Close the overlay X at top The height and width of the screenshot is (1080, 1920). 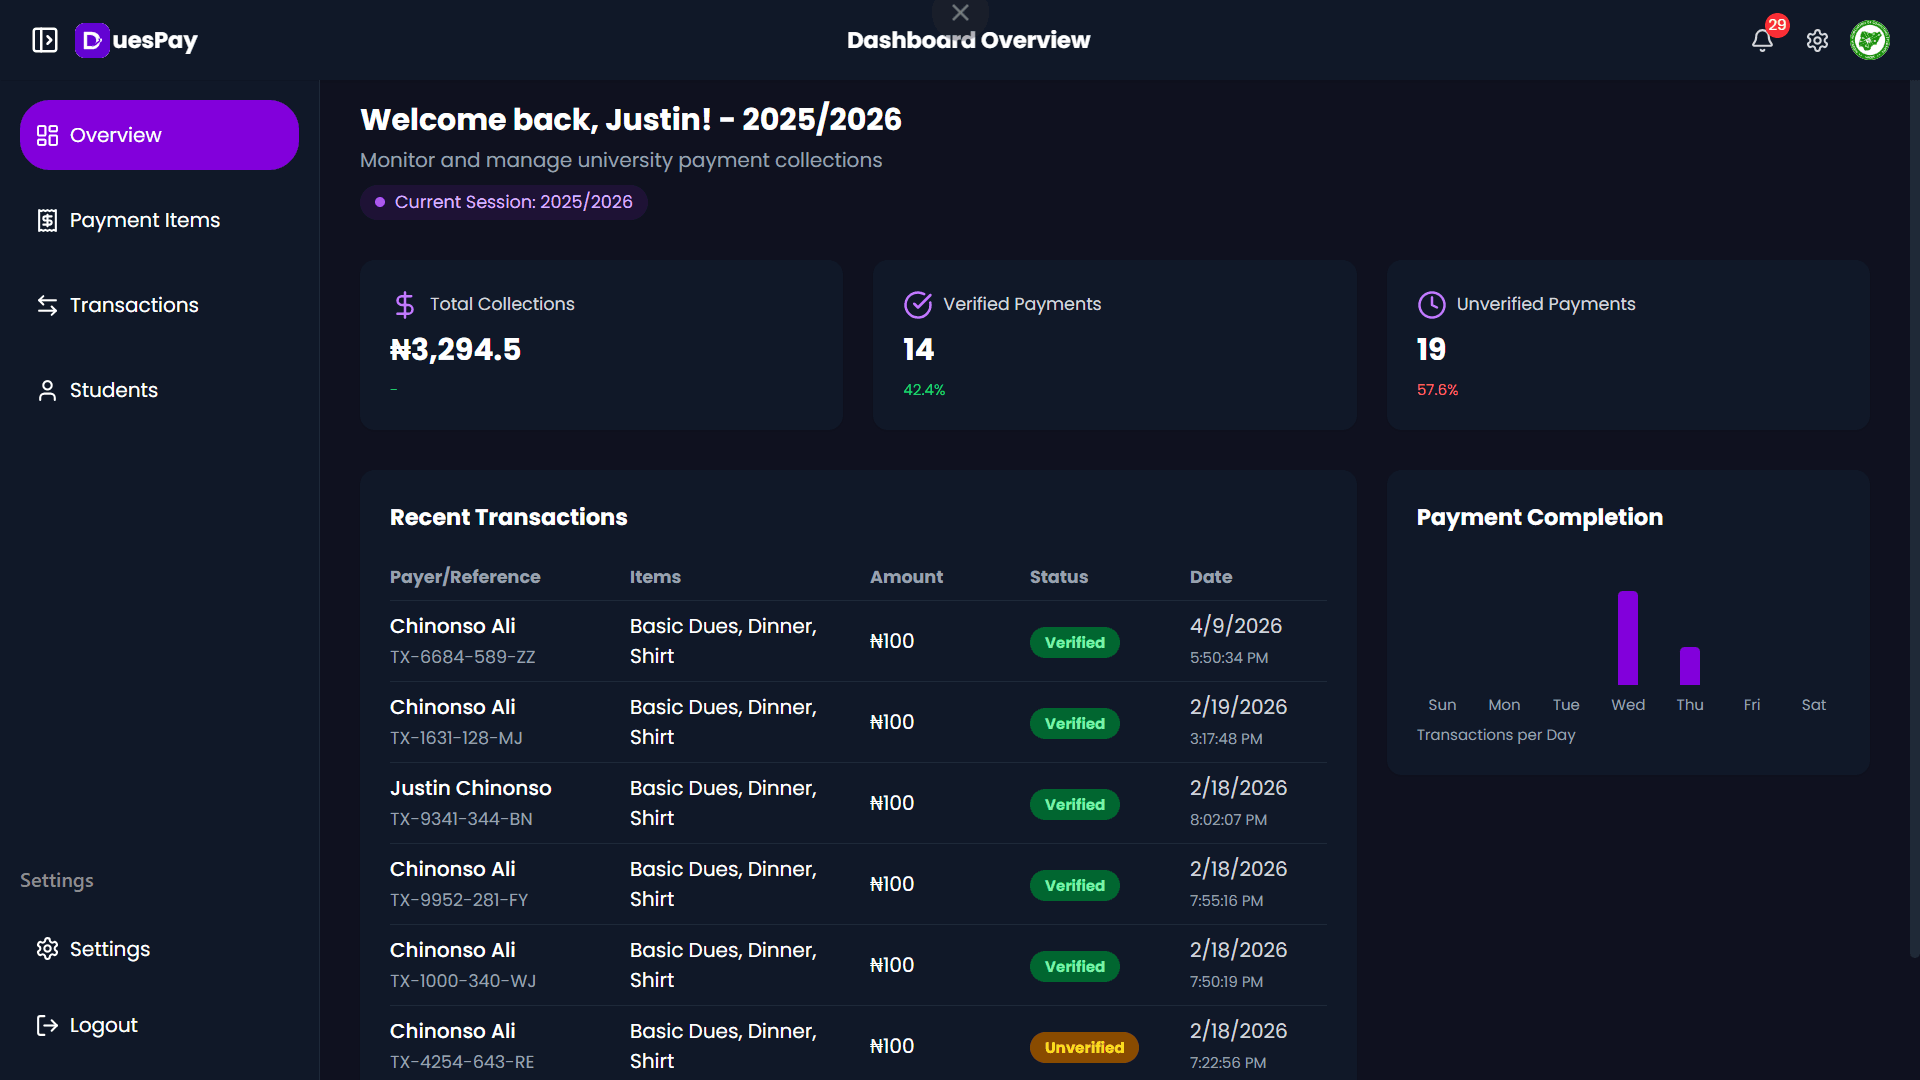click(x=960, y=13)
